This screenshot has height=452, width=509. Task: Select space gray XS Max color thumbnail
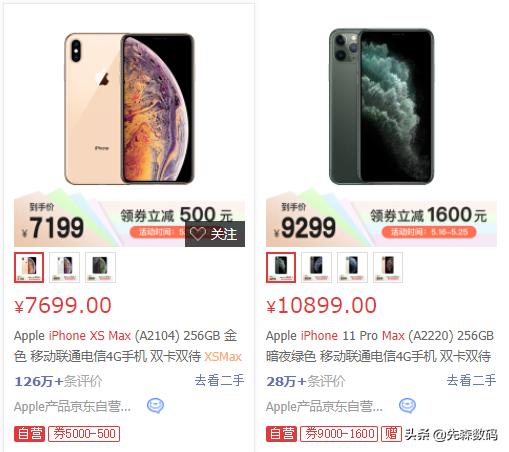tap(100, 267)
